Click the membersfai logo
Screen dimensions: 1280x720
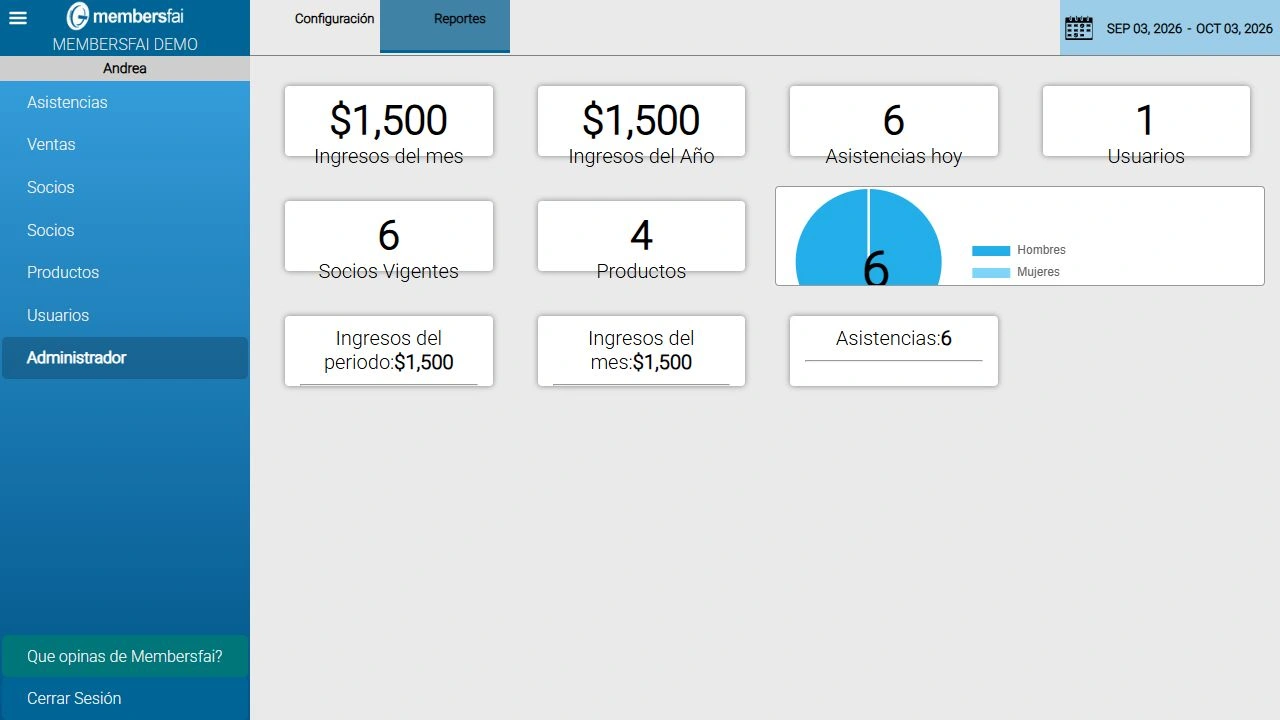(125, 17)
